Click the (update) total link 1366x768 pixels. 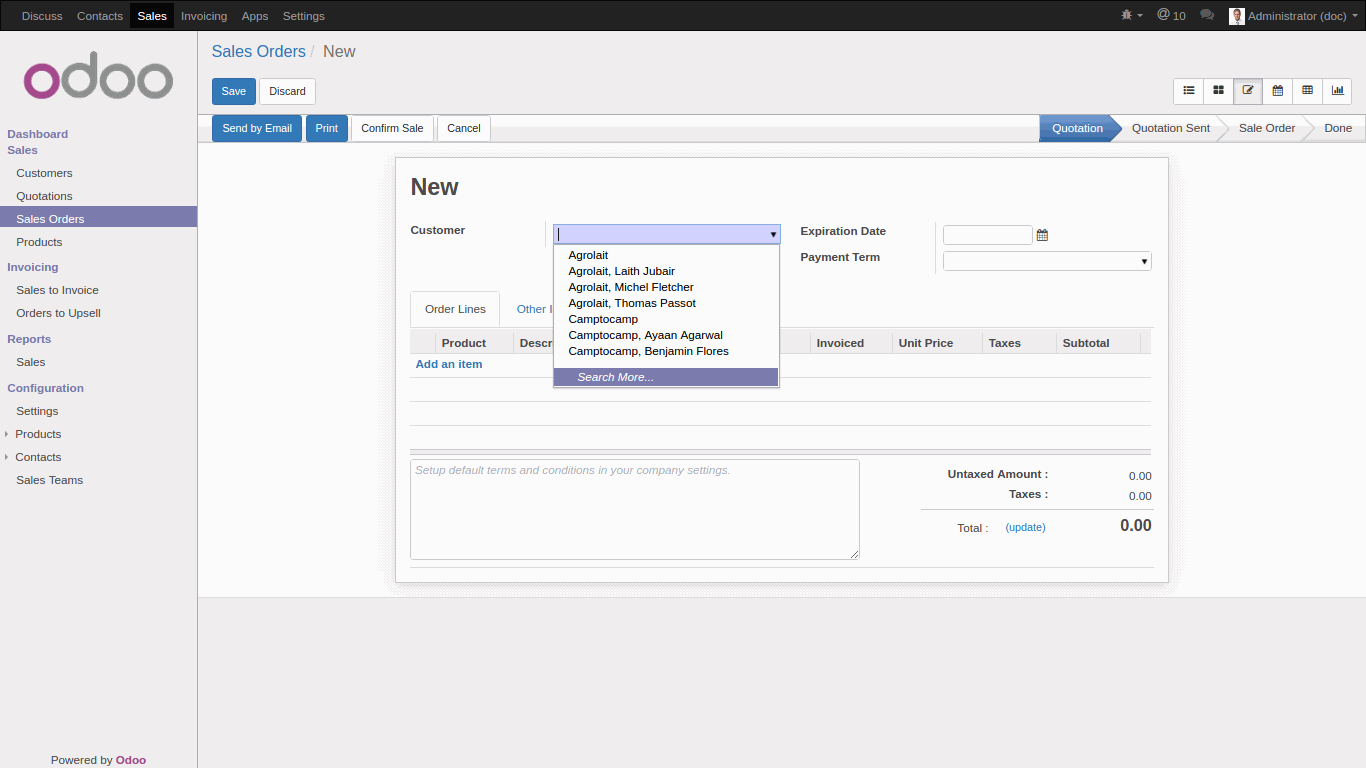click(1025, 527)
